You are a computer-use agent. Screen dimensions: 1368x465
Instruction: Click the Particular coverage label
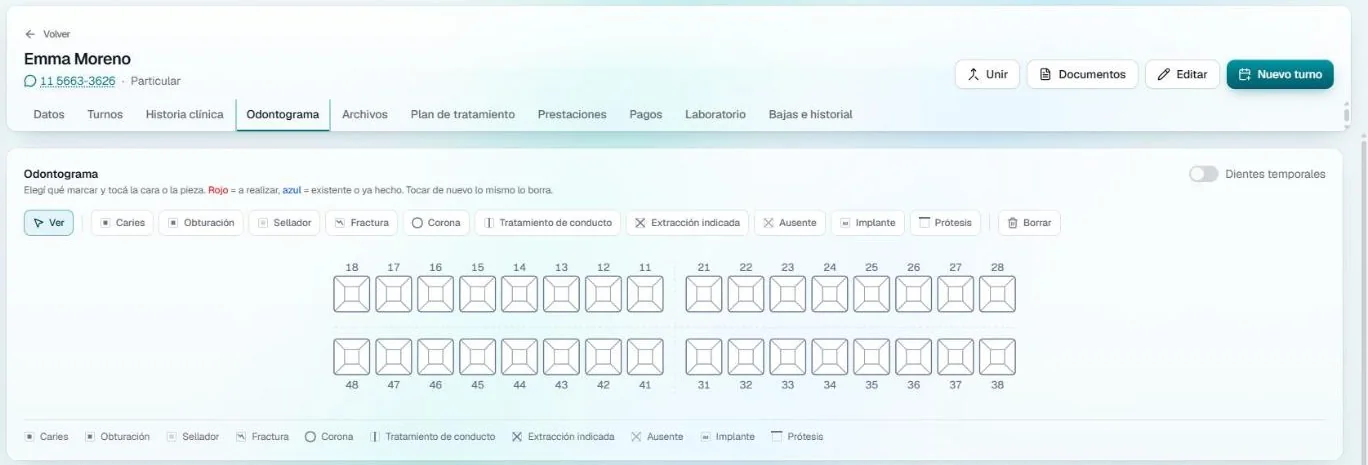[156, 81]
